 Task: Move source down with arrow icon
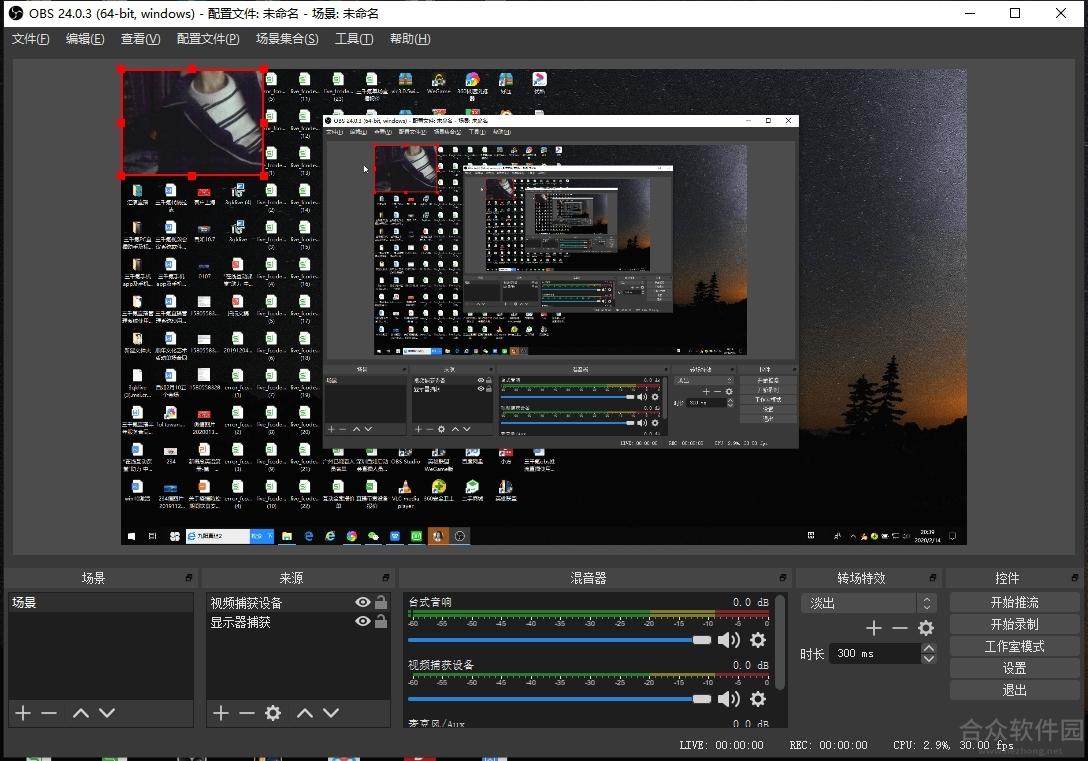331,712
